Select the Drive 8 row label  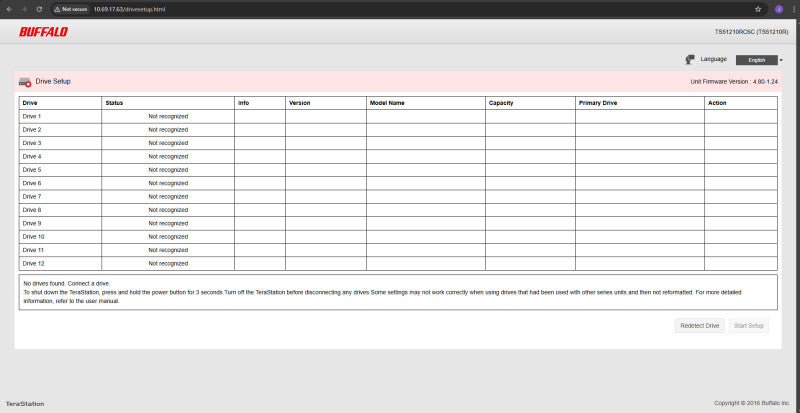(32, 210)
